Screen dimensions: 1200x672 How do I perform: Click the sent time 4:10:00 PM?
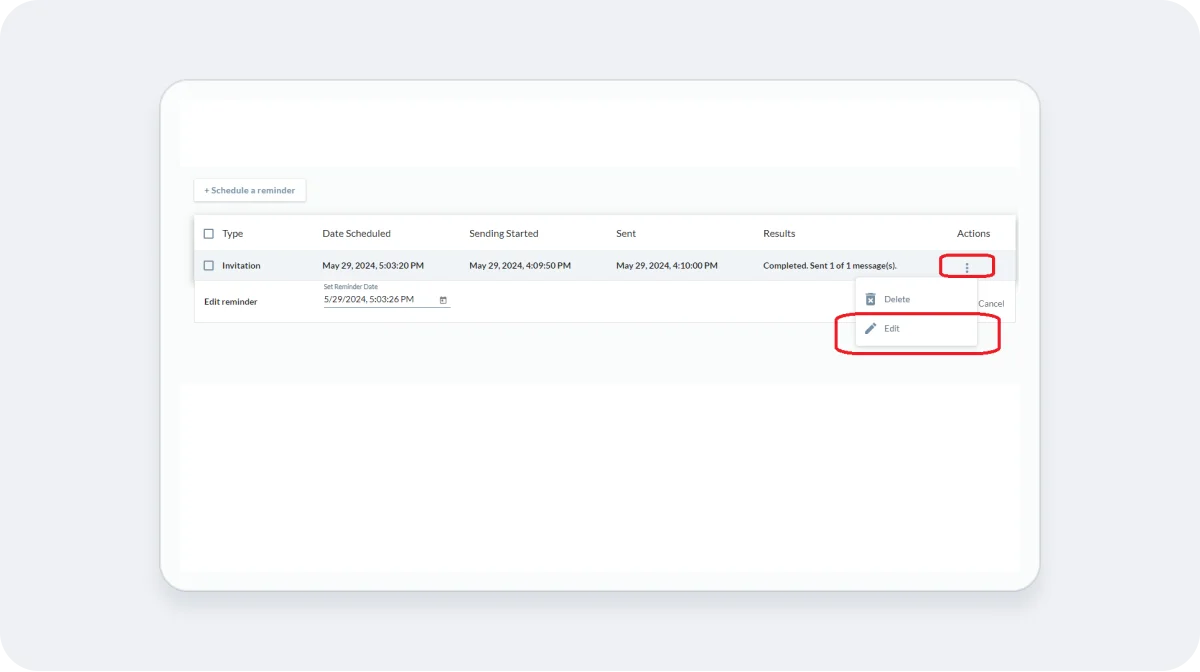click(x=667, y=266)
